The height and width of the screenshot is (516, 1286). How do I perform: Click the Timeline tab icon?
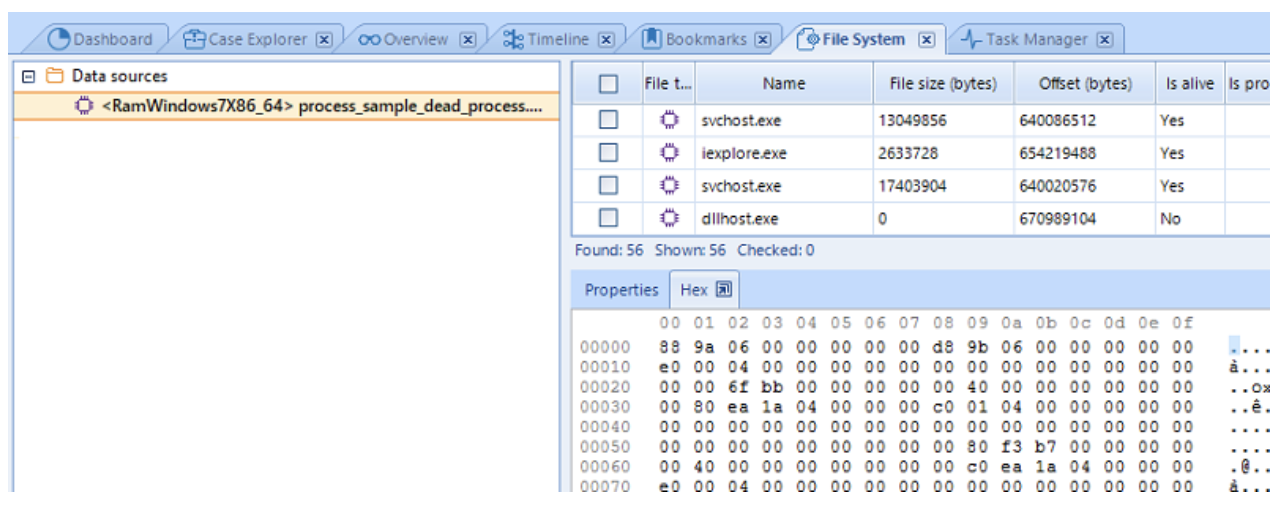coord(513,39)
